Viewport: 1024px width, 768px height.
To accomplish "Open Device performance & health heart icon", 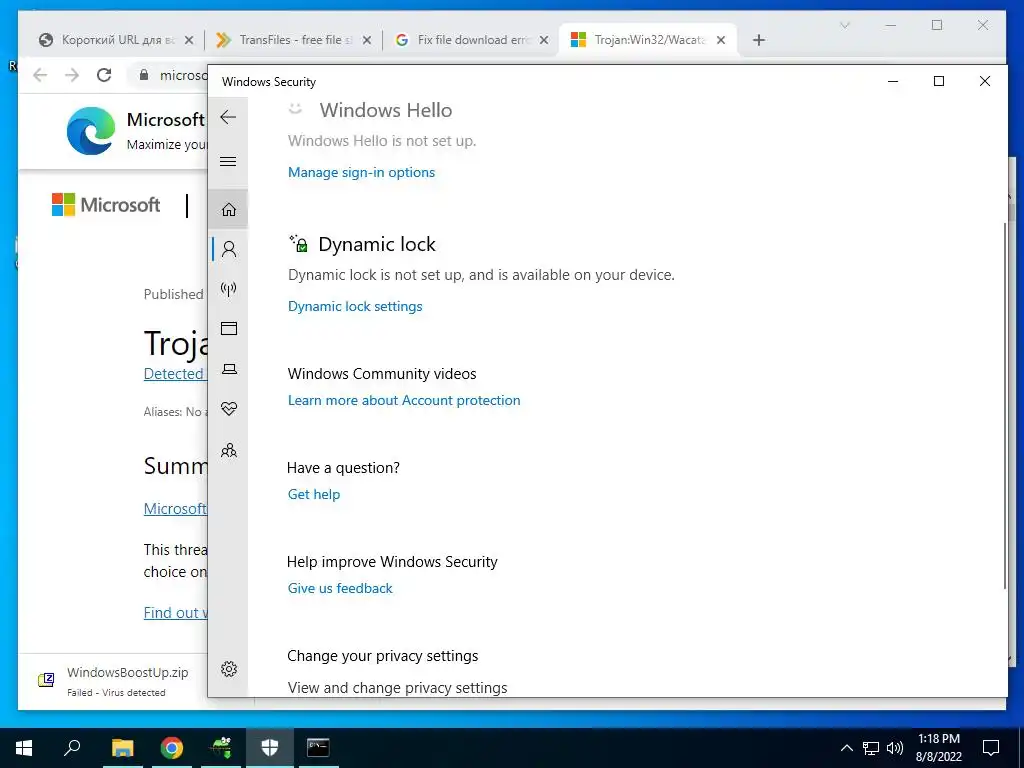I will 229,409.
